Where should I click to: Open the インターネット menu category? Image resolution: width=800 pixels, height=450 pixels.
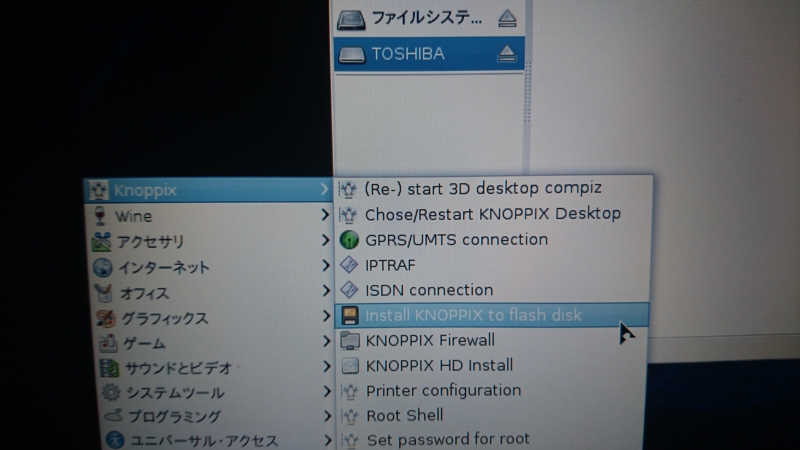pos(212,267)
